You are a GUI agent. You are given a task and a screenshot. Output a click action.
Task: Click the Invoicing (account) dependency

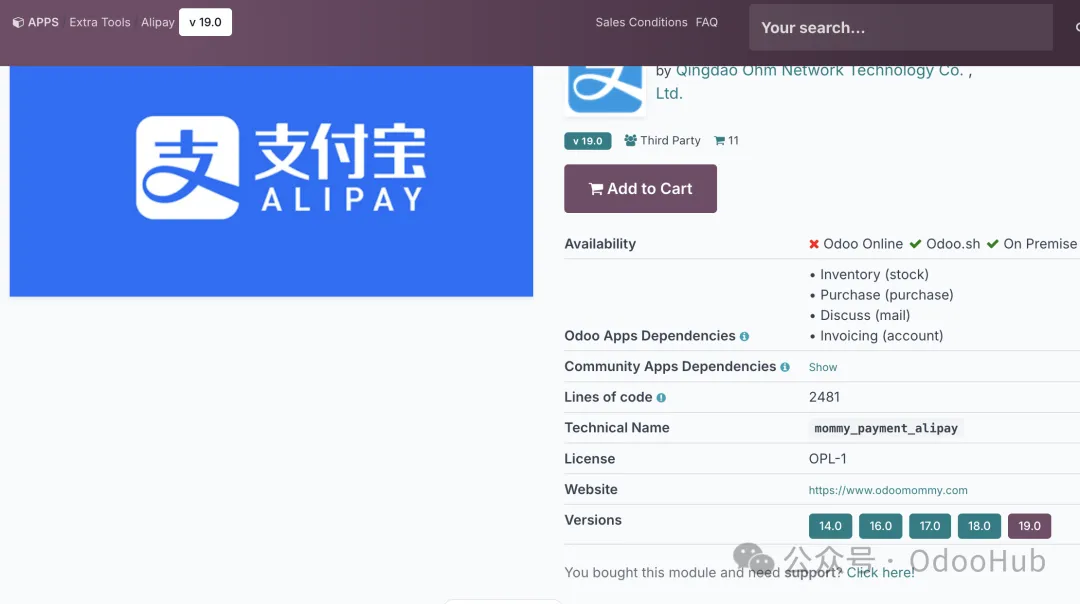(x=881, y=336)
